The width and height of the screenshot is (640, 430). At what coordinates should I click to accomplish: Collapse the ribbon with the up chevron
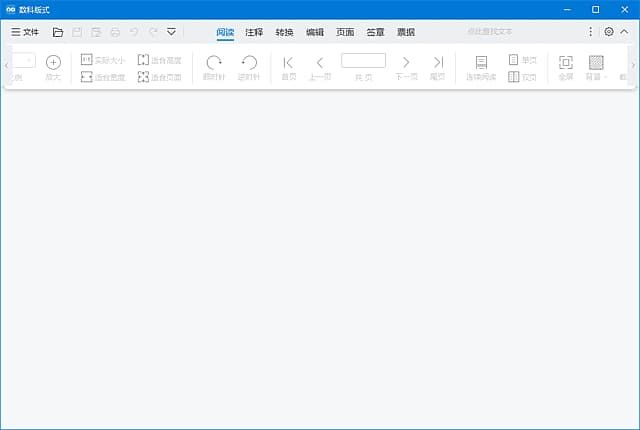pyautogui.click(x=624, y=32)
